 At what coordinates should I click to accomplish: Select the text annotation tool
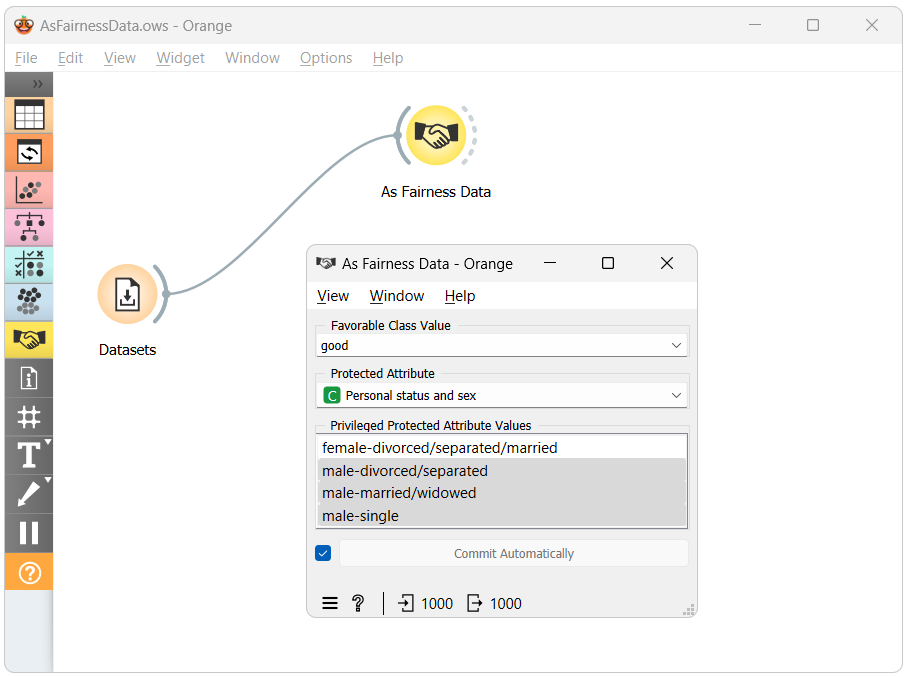pyautogui.click(x=29, y=455)
